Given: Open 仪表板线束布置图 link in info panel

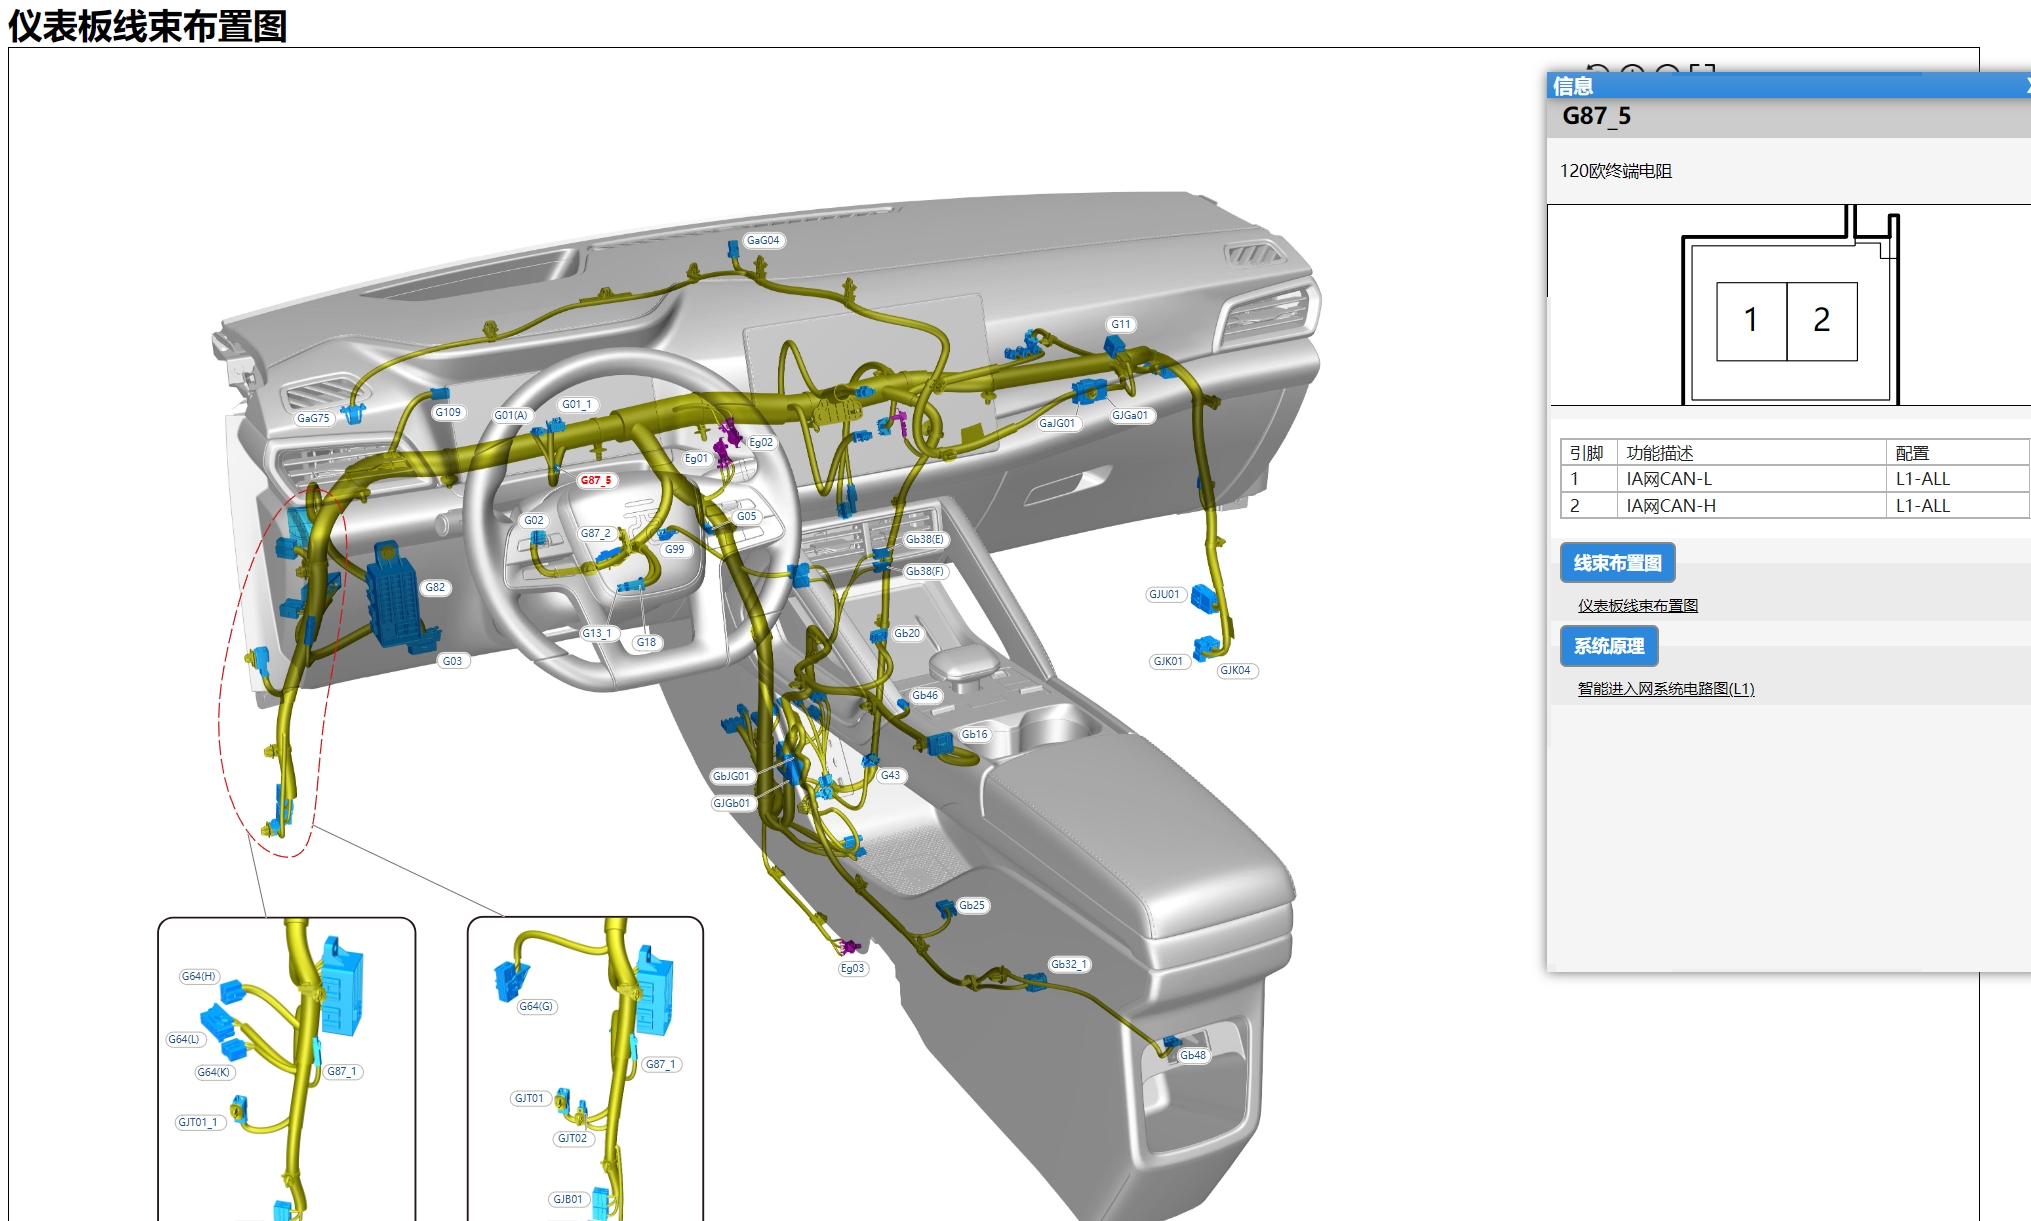Looking at the screenshot, I should [1637, 606].
